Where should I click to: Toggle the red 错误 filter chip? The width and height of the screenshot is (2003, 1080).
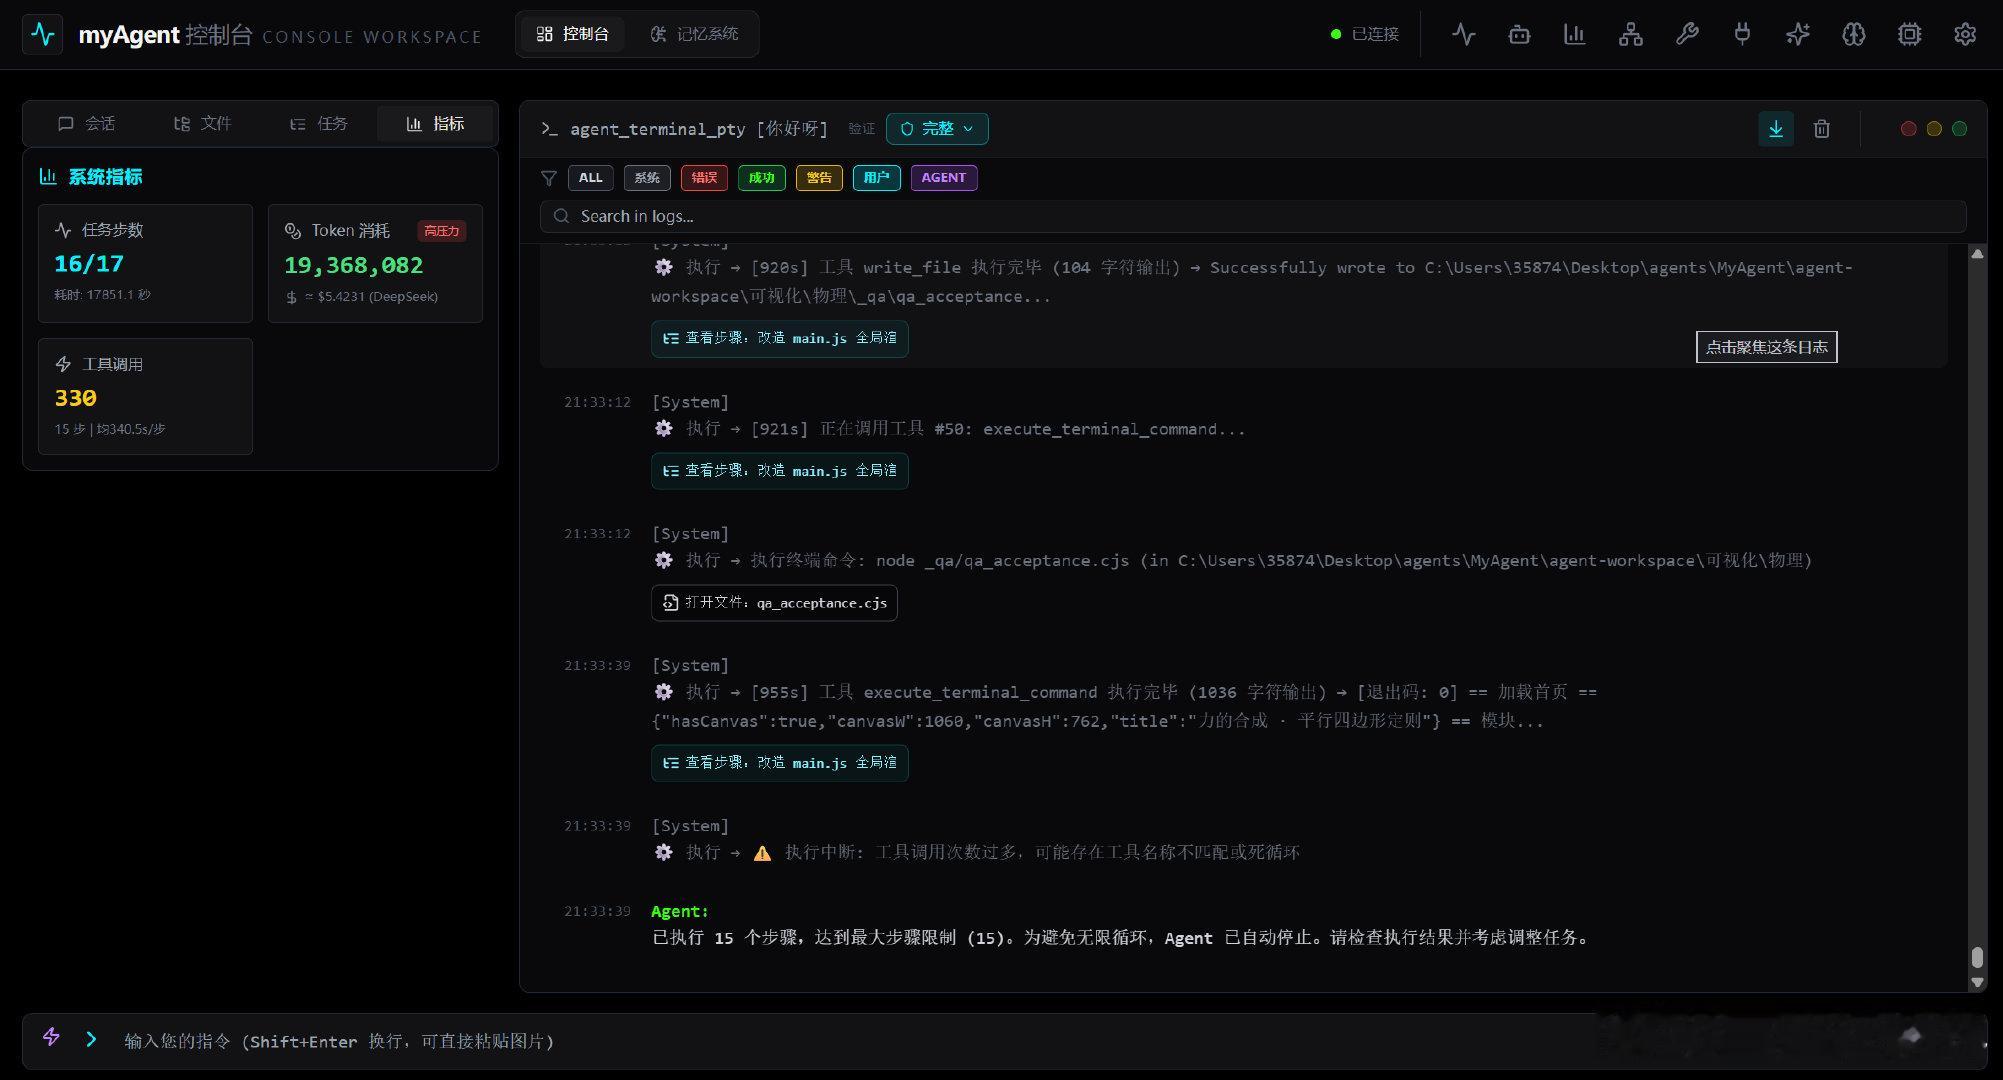(x=704, y=178)
